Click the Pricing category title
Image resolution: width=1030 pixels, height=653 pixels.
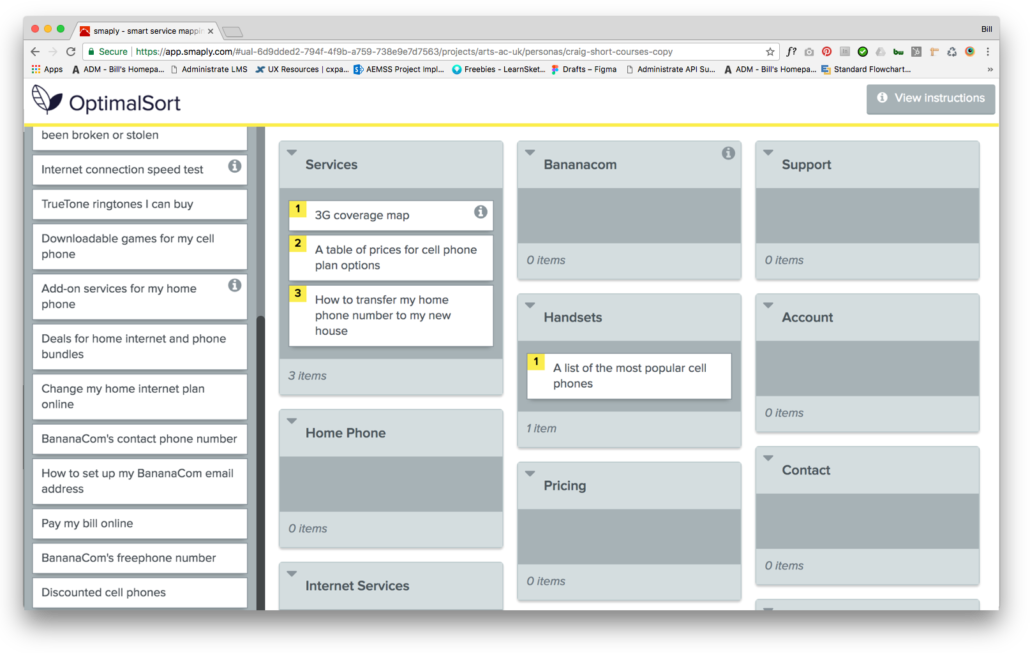coord(565,485)
